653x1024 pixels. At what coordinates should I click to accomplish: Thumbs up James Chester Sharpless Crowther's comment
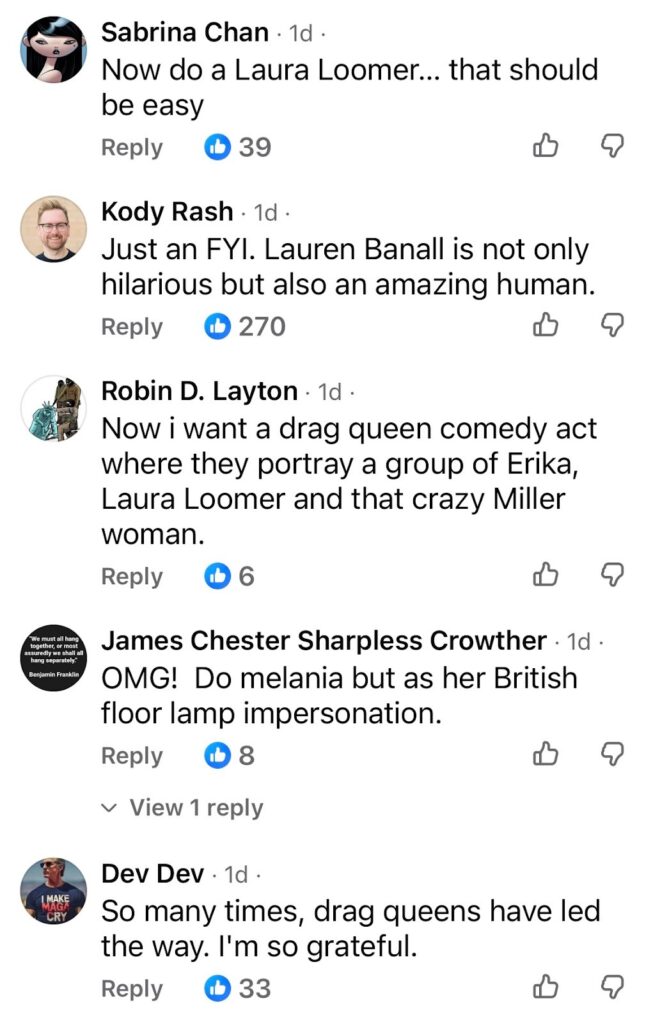(x=545, y=755)
